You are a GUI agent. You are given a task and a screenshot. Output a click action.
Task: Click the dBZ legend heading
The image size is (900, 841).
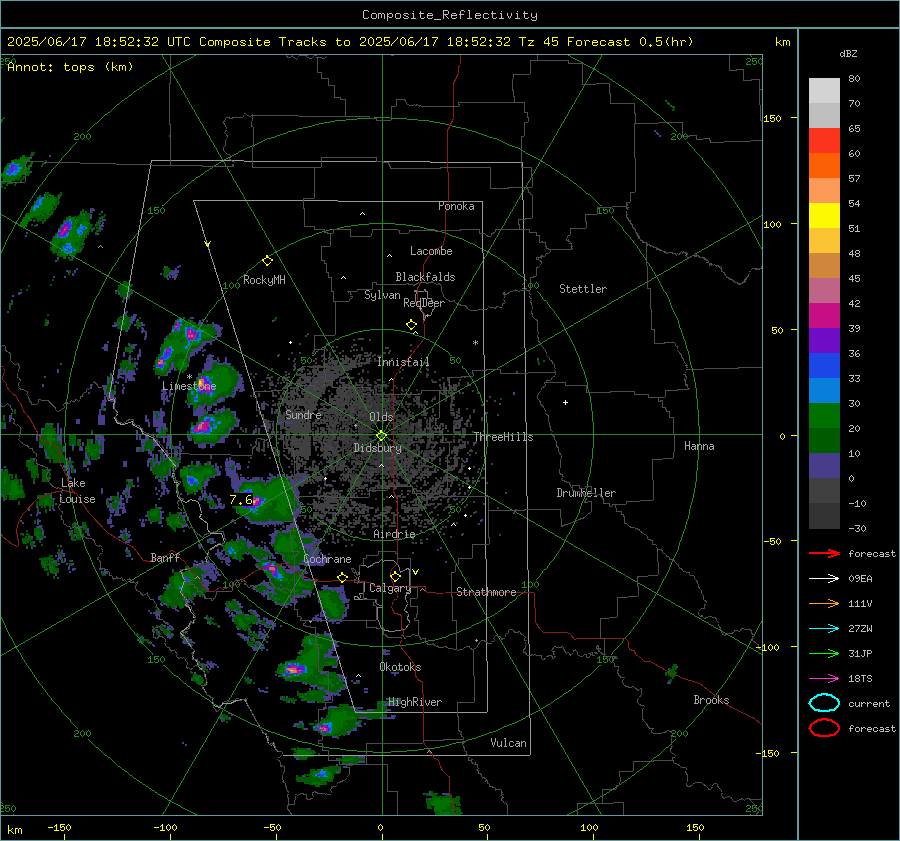[848, 53]
